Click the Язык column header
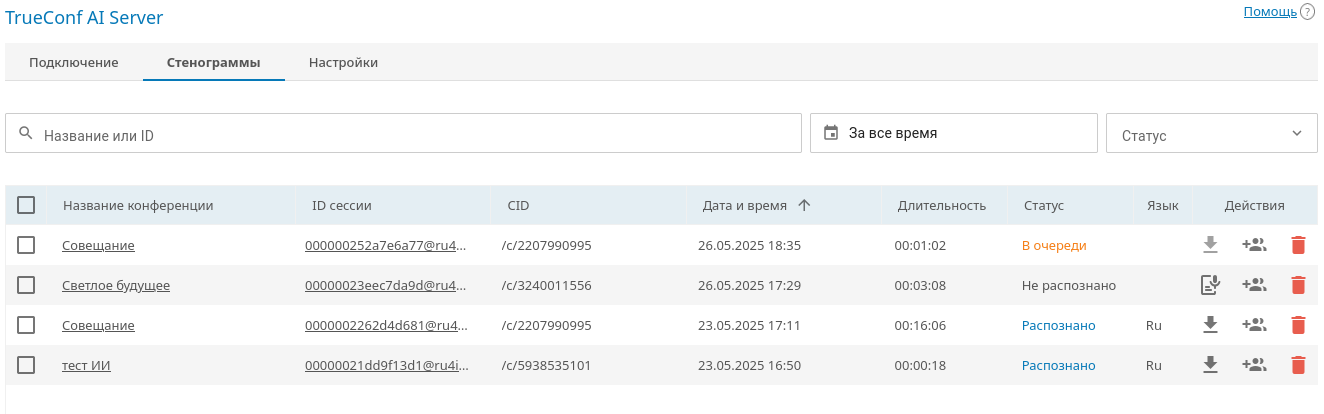This screenshot has height=414, width=1324. [1162, 205]
